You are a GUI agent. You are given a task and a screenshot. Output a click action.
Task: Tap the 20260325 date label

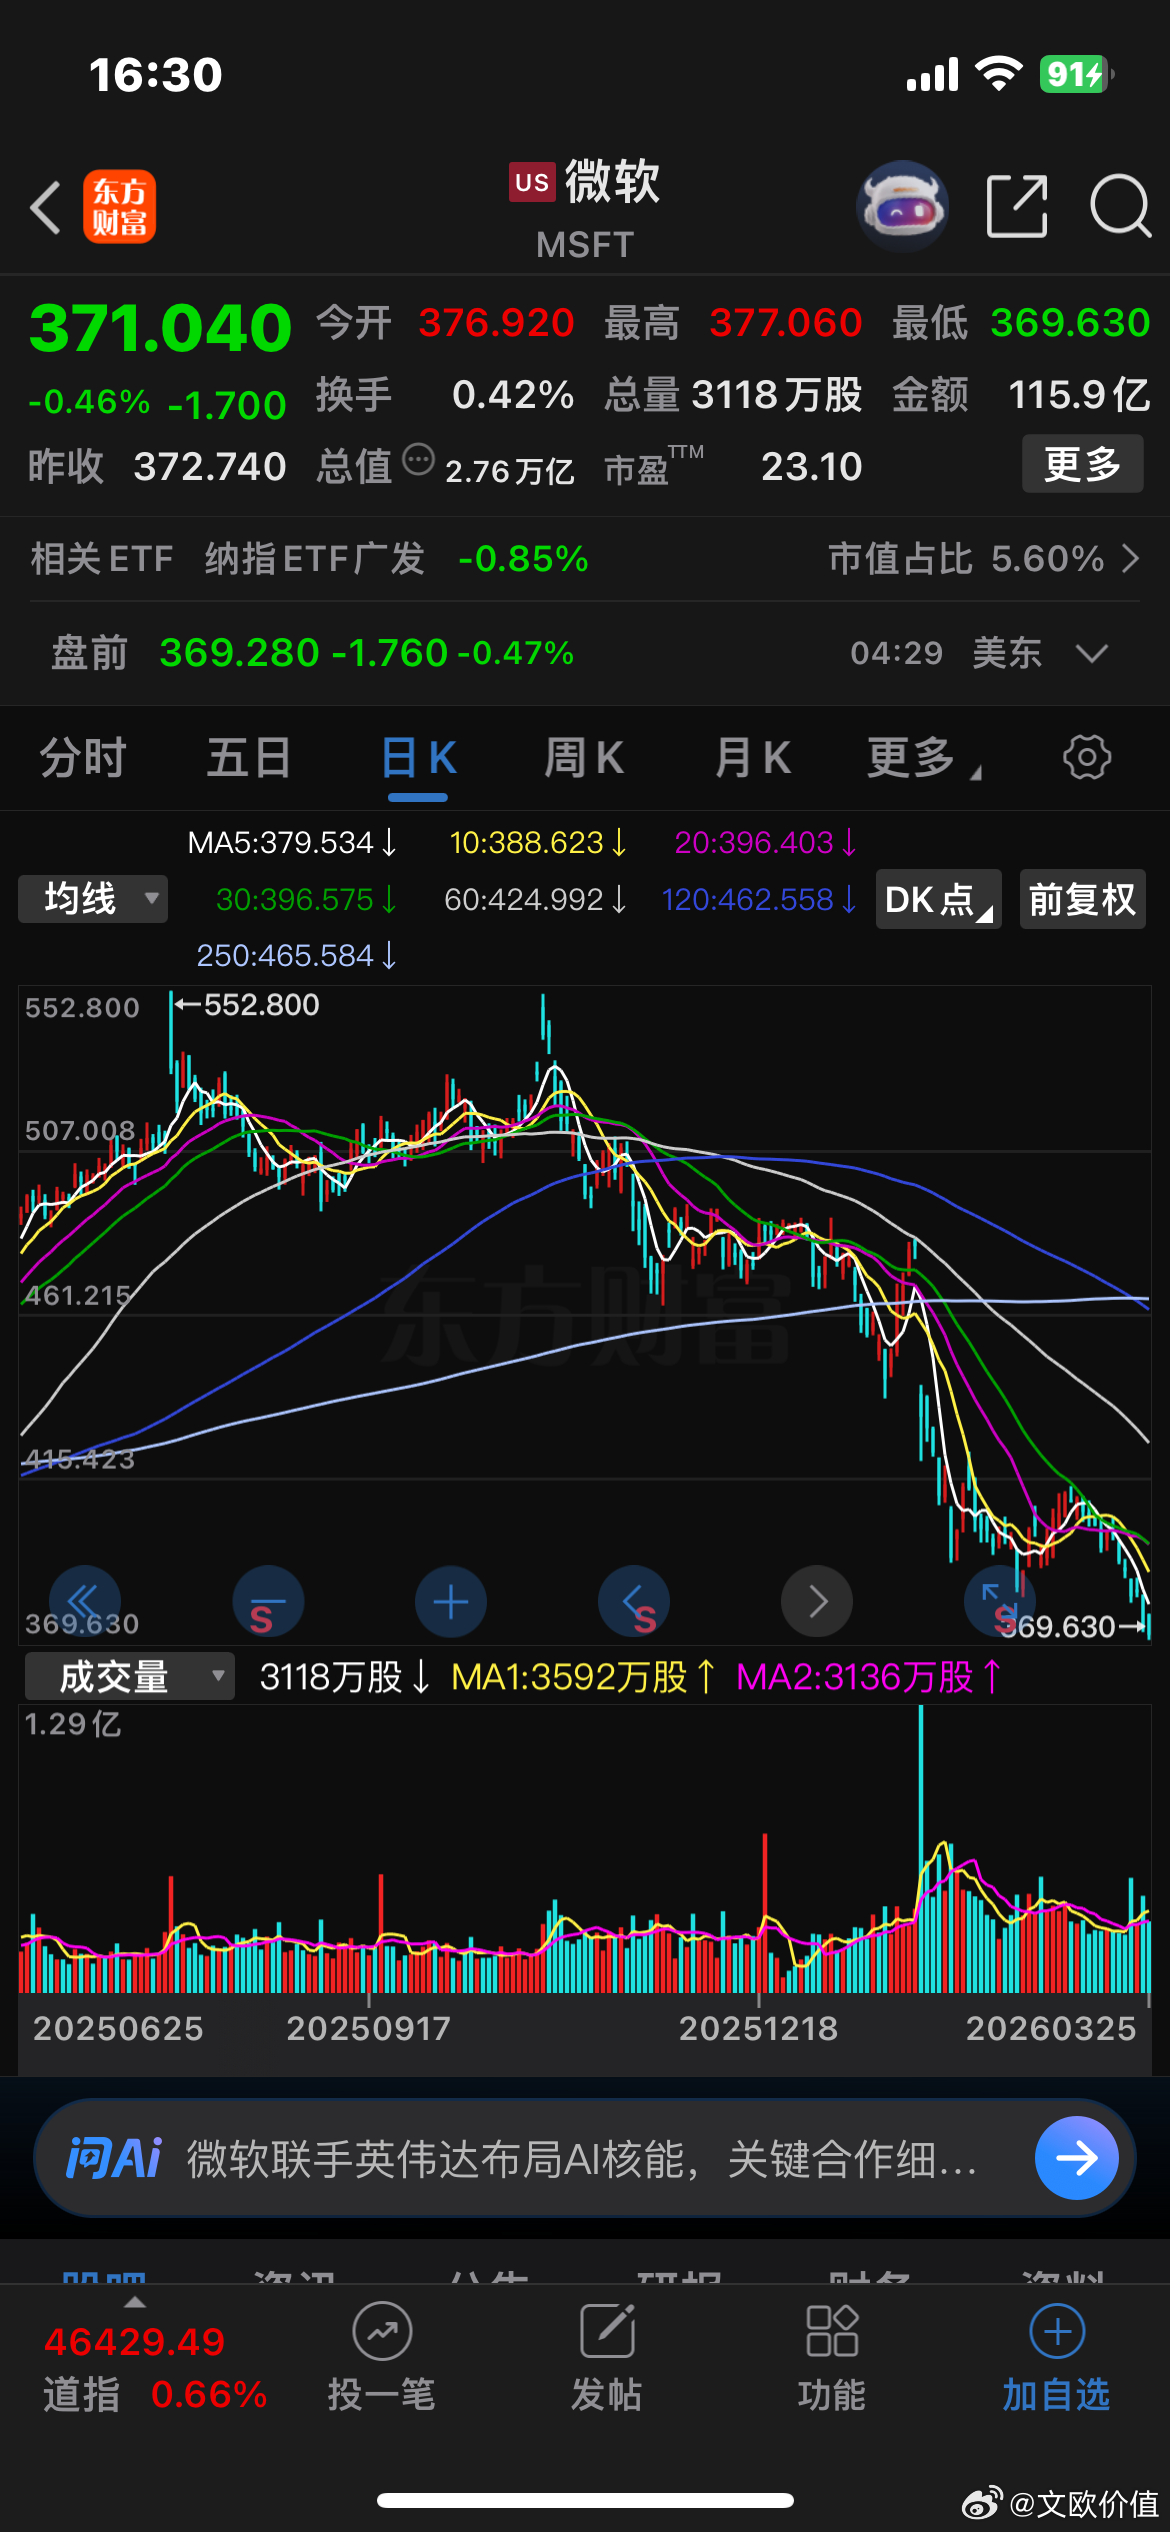pyautogui.click(x=1051, y=2028)
